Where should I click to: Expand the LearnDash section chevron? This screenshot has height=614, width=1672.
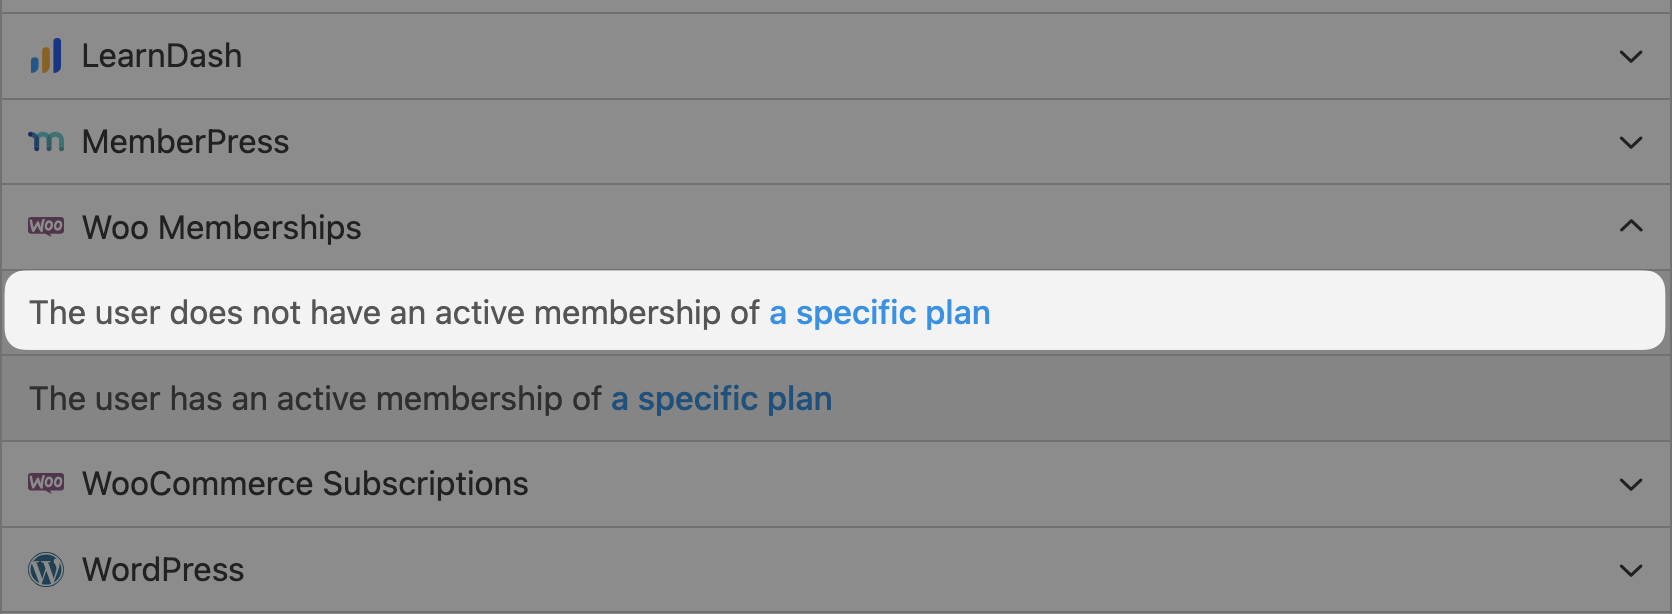point(1630,57)
